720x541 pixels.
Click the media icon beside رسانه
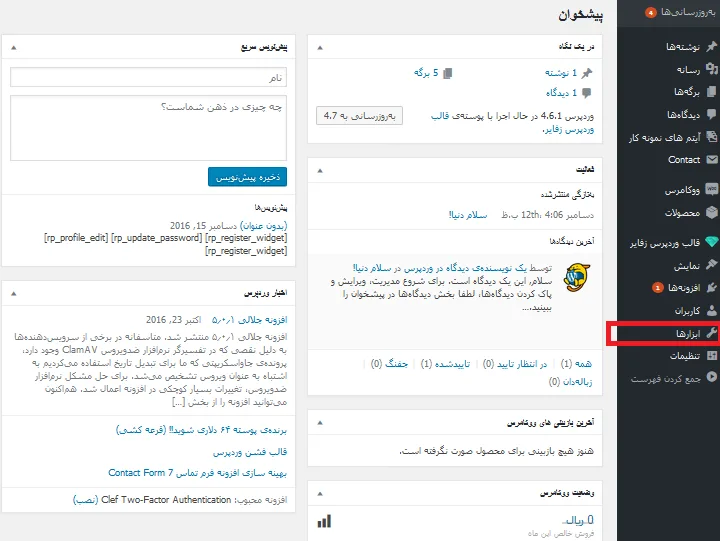711,69
